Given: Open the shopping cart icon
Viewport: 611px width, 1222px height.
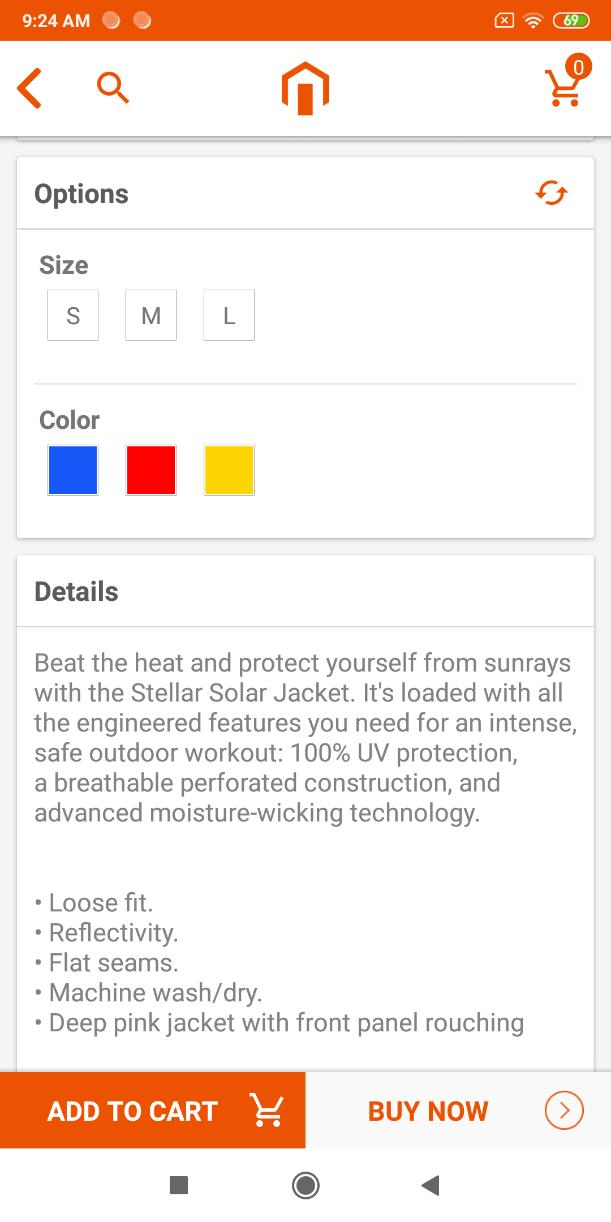Looking at the screenshot, I should pyautogui.click(x=563, y=90).
